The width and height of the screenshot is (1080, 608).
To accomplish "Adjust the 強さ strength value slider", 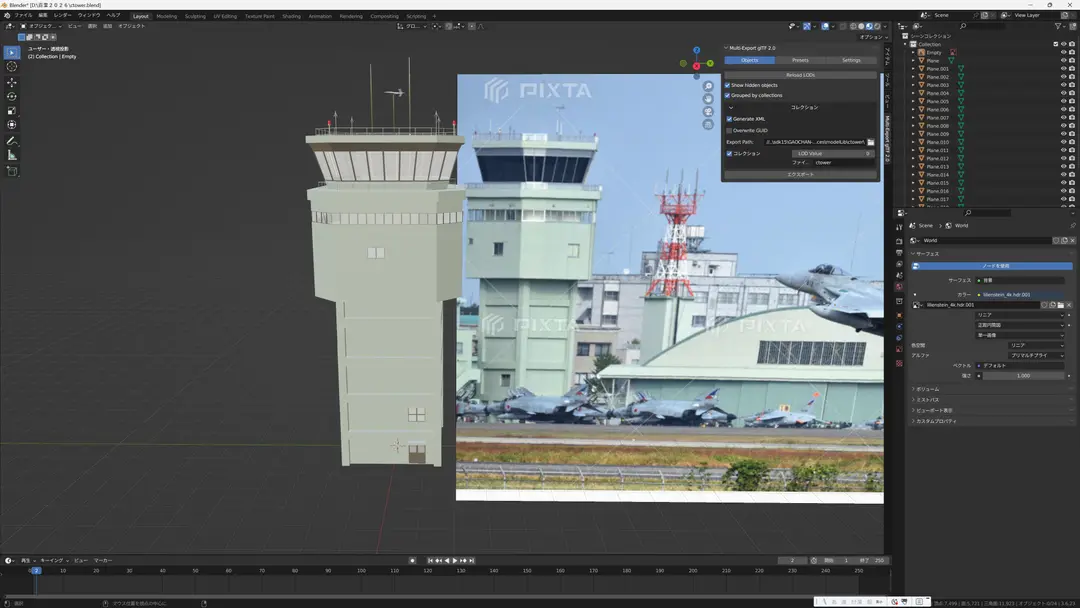I will (x=1024, y=376).
